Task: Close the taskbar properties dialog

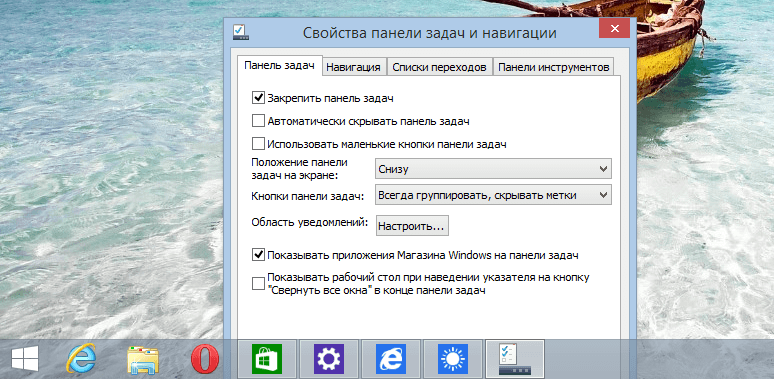Action: [x=614, y=29]
